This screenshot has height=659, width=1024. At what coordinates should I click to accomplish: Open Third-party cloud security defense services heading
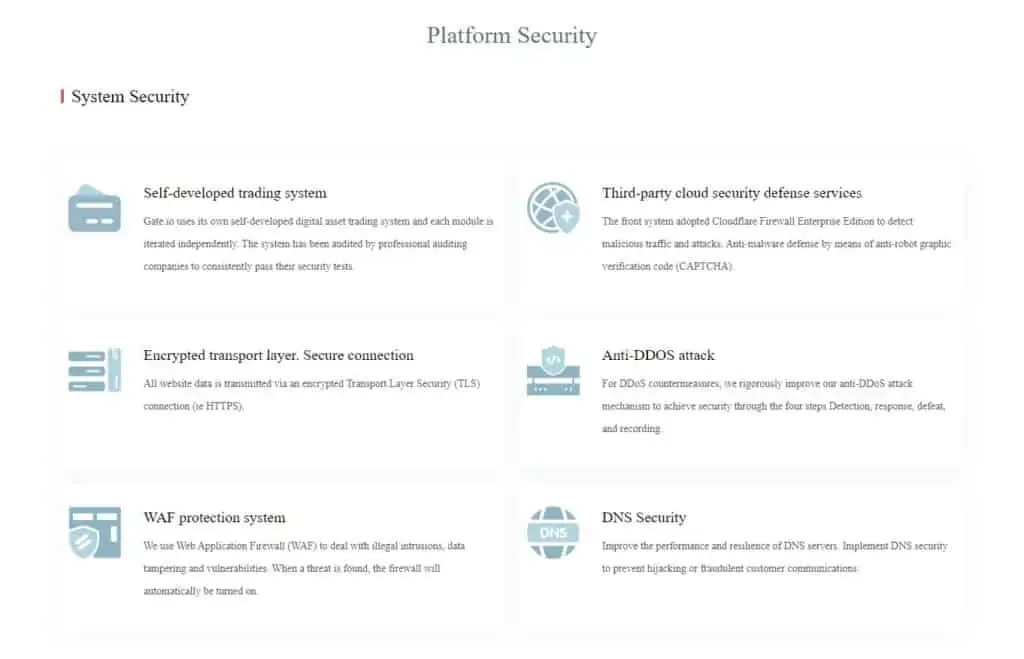(x=731, y=193)
